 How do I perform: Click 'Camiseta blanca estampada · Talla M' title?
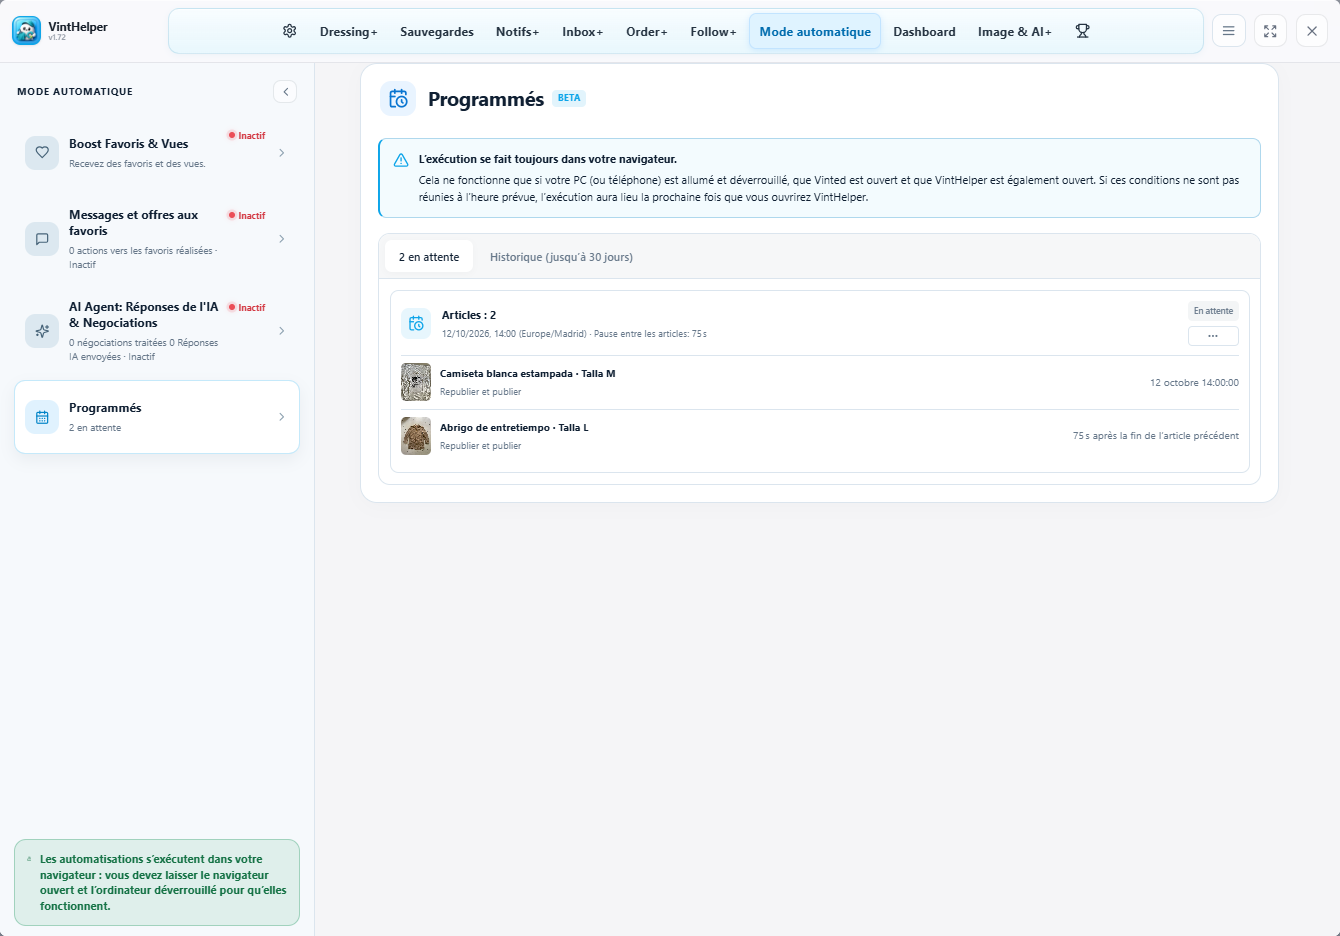point(528,374)
